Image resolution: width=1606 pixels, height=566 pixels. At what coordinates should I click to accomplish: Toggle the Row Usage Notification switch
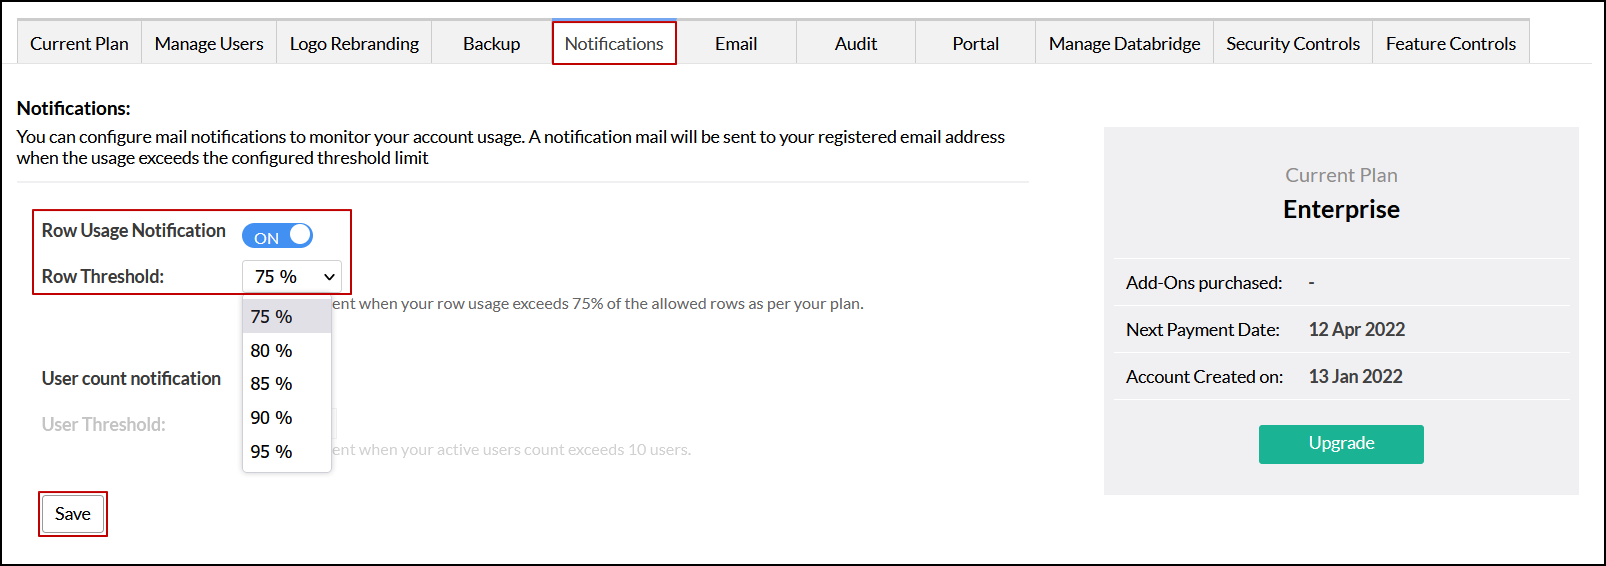tap(277, 236)
